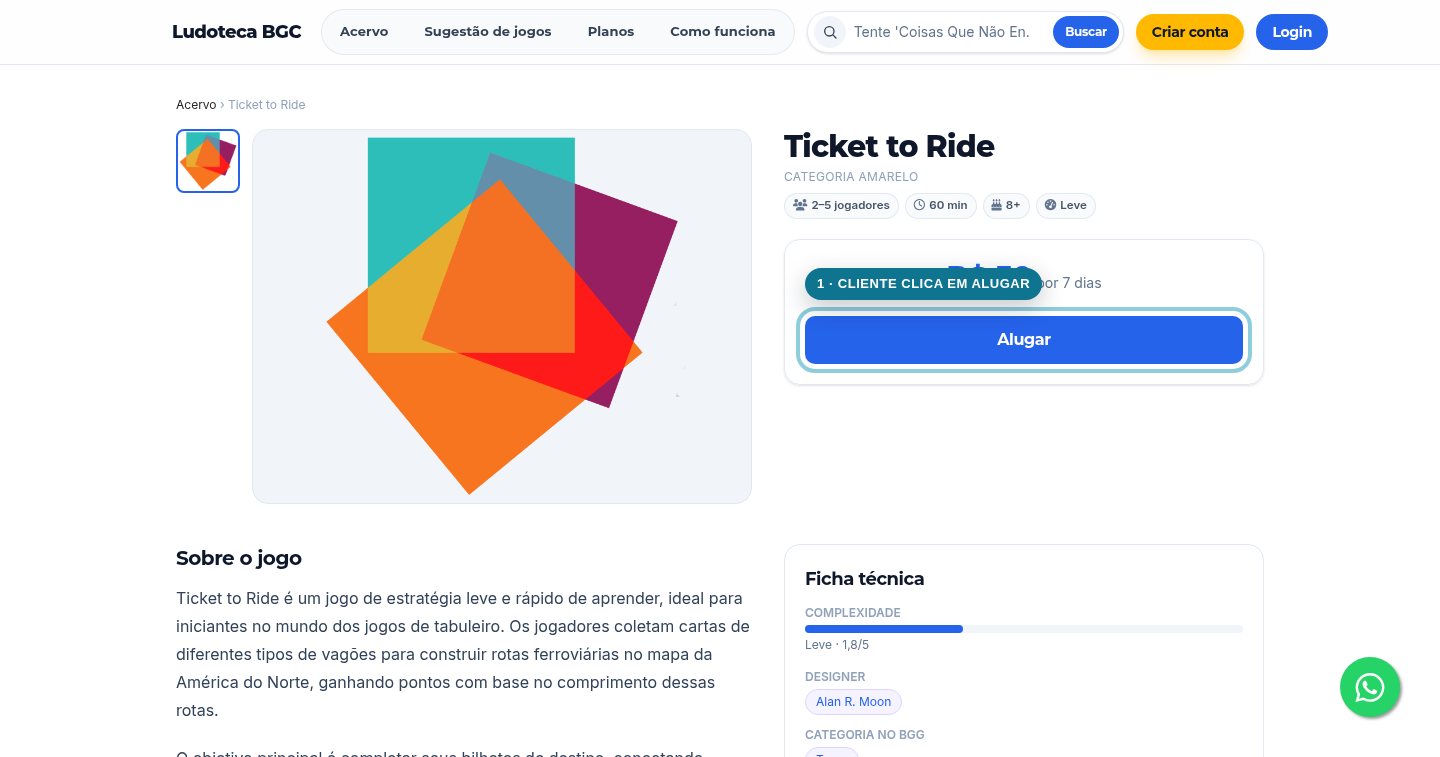Click the Buscar search button
Viewport: 1440px width, 757px height.
(x=1086, y=32)
